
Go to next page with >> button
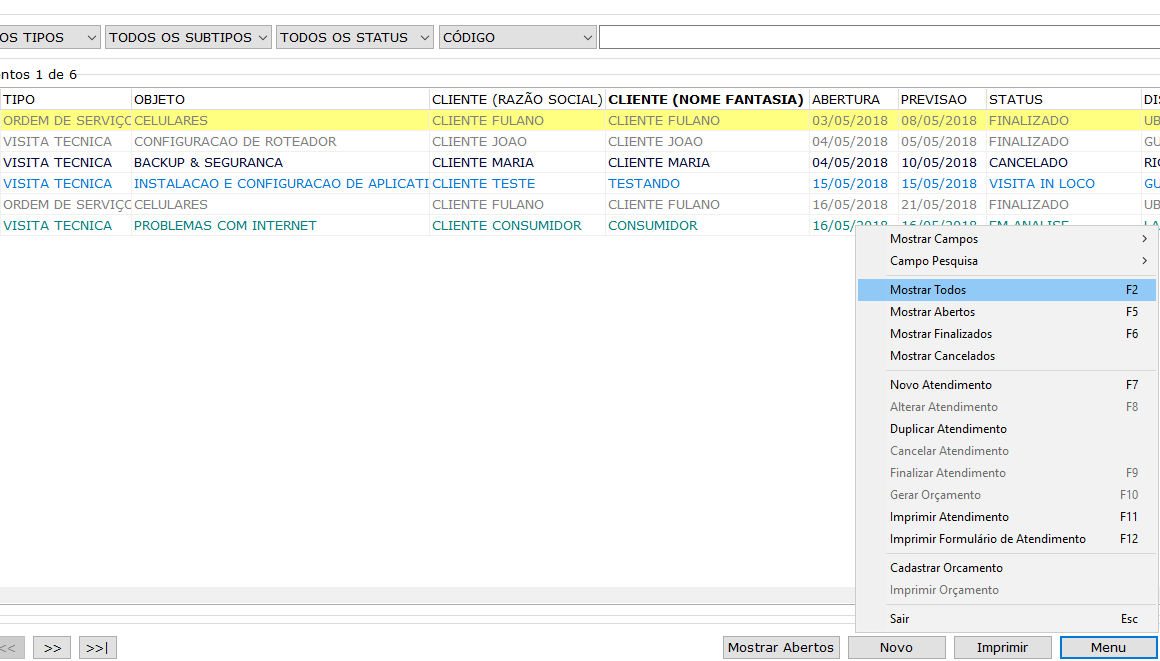click(x=52, y=648)
